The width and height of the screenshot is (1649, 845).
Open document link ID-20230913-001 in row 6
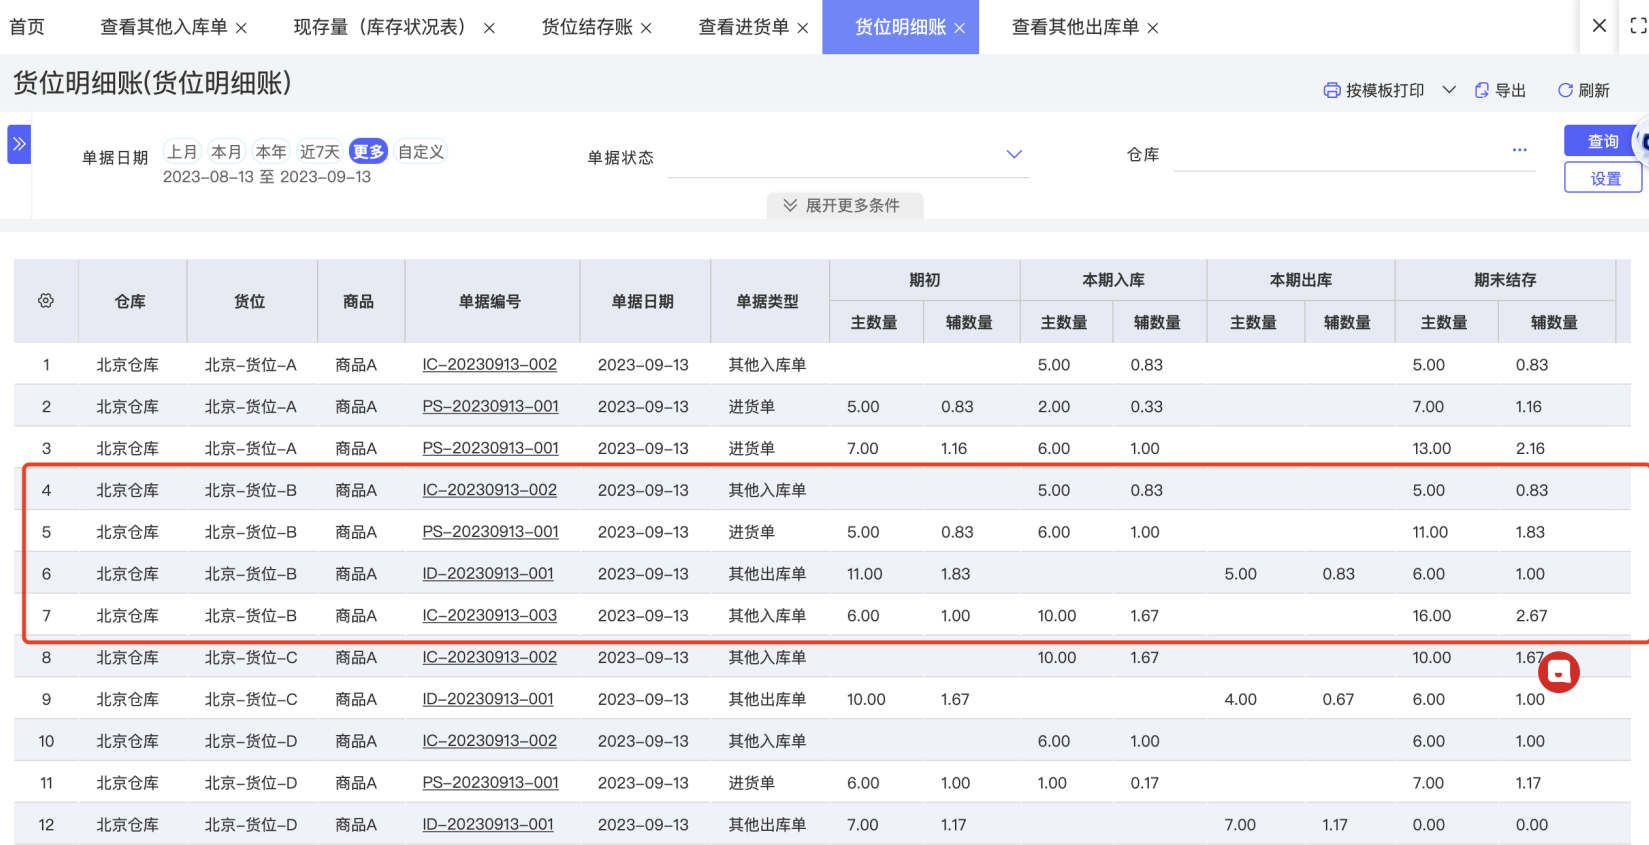[x=488, y=574]
